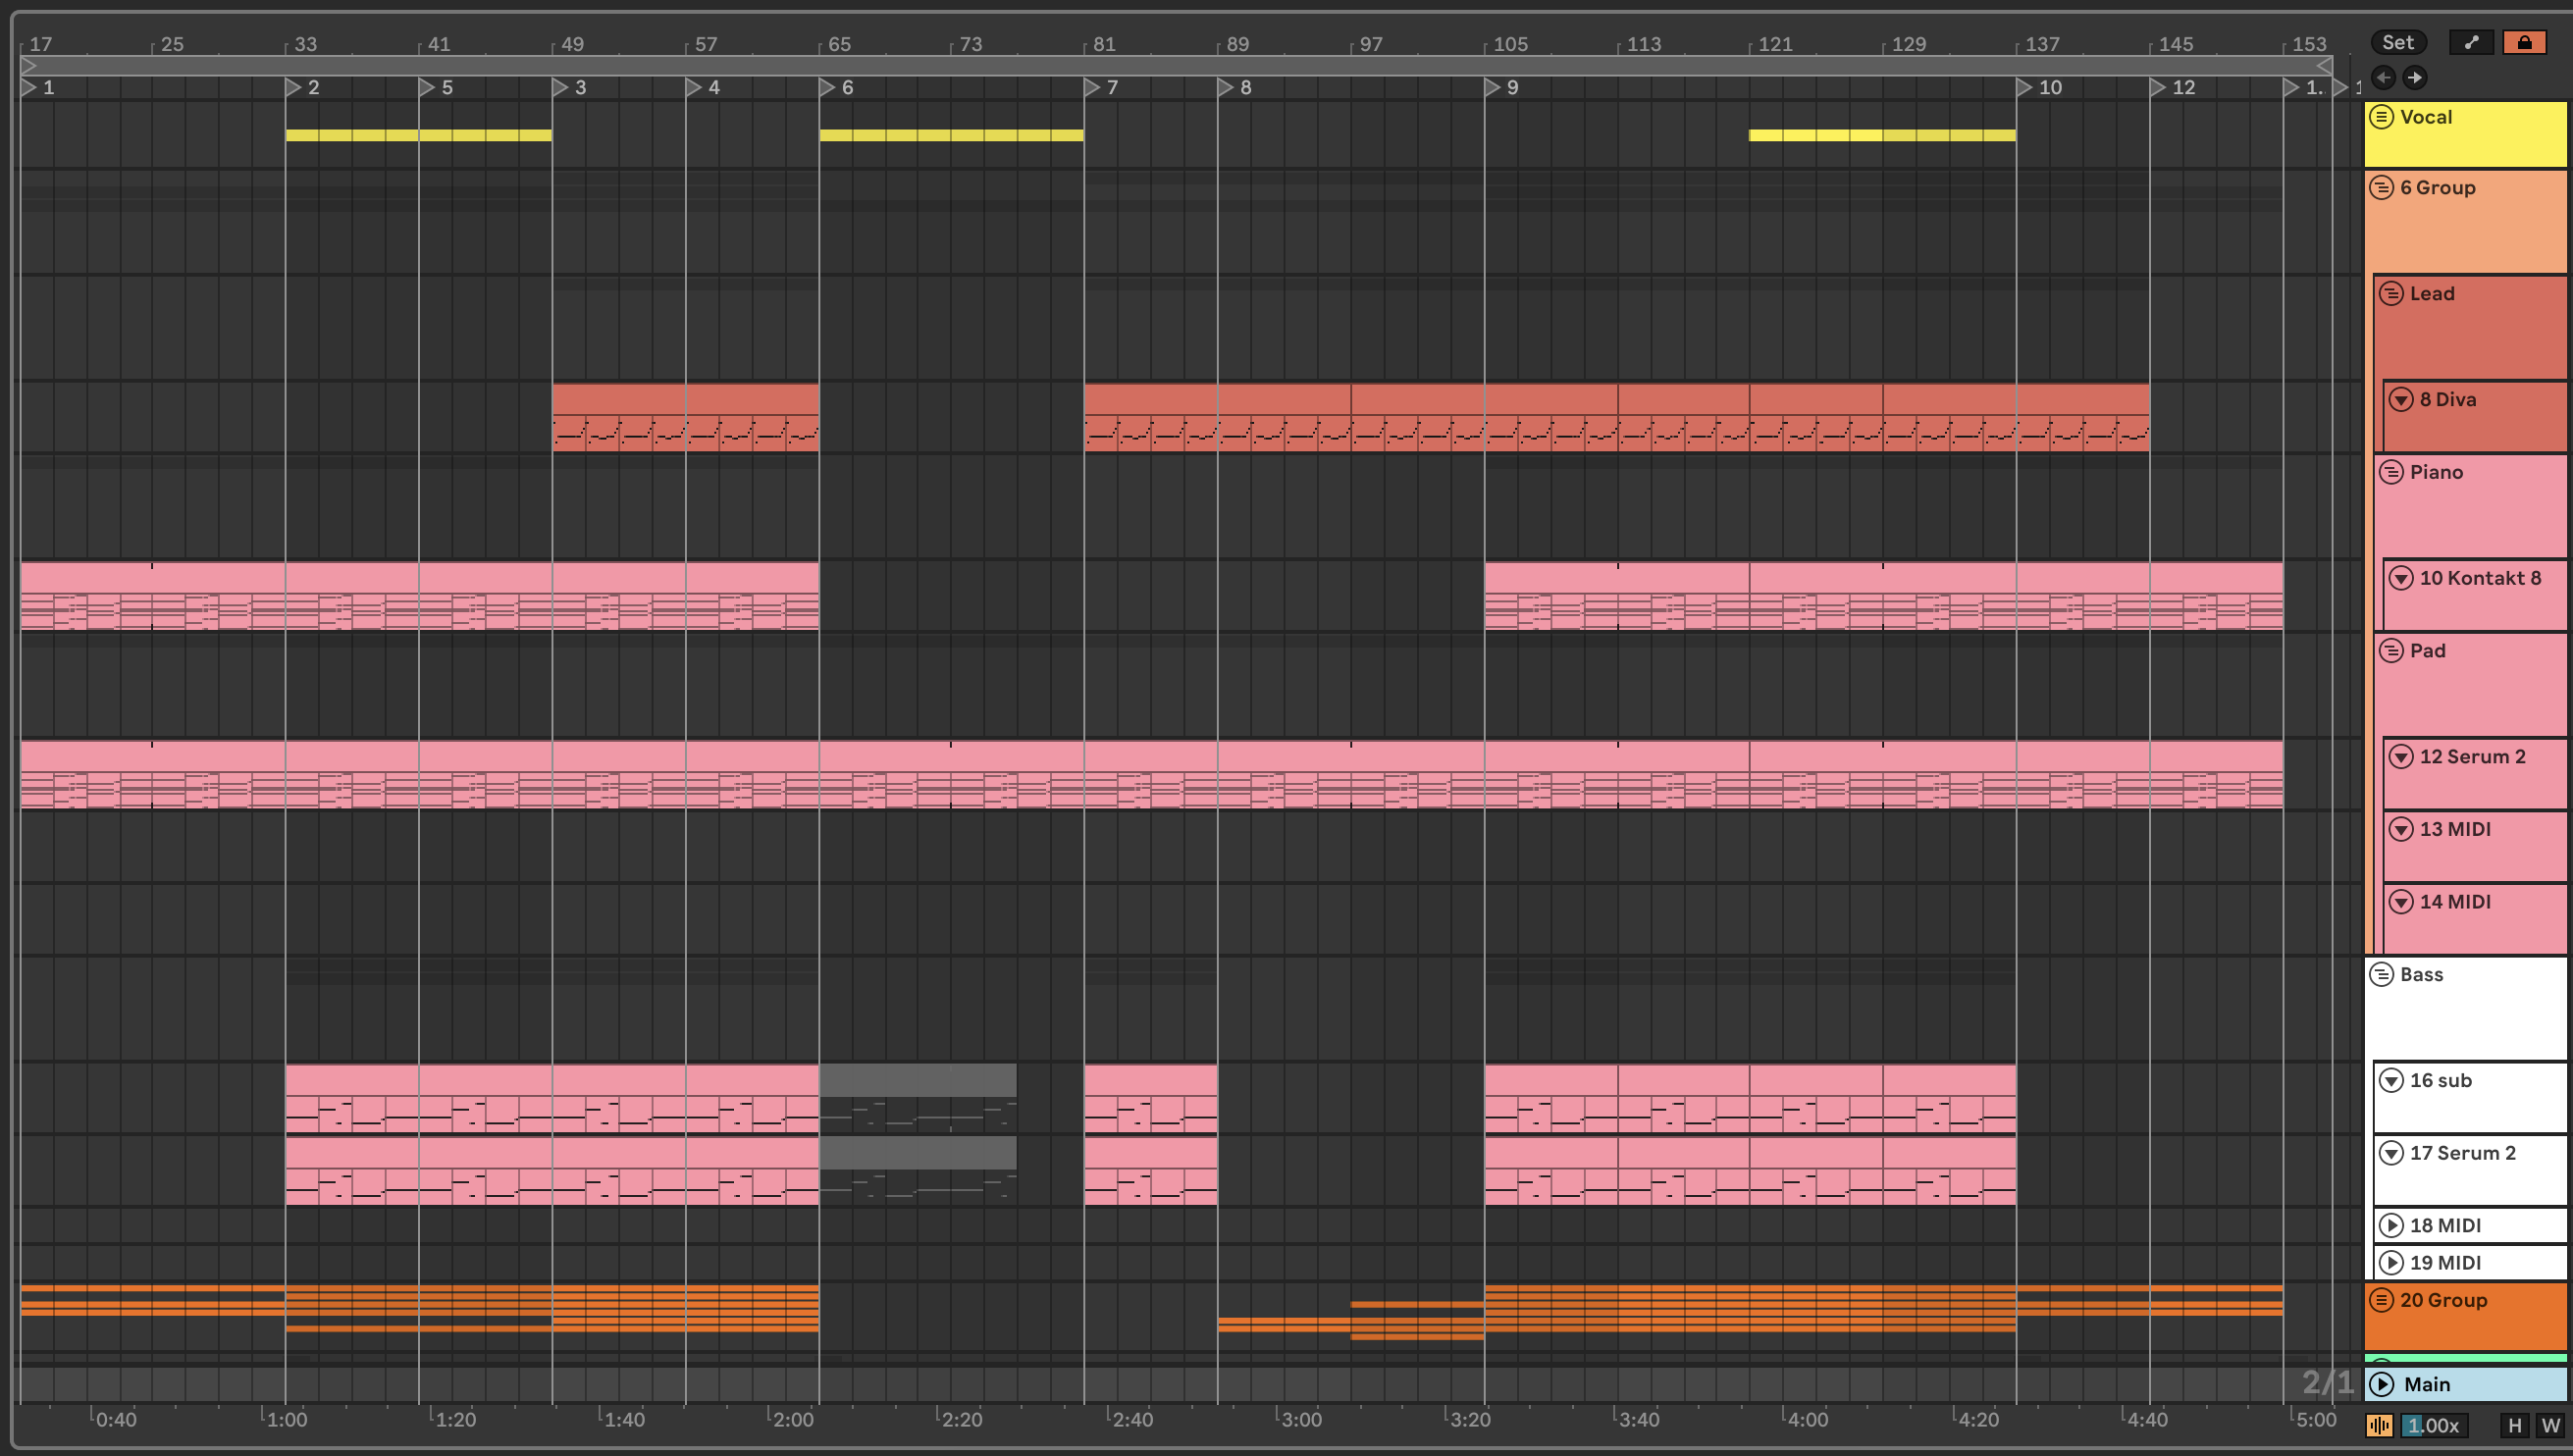Image resolution: width=2573 pixels, height=1456 pixels.
Task: Toggle automation mode button
Action: click(2471, 42)
